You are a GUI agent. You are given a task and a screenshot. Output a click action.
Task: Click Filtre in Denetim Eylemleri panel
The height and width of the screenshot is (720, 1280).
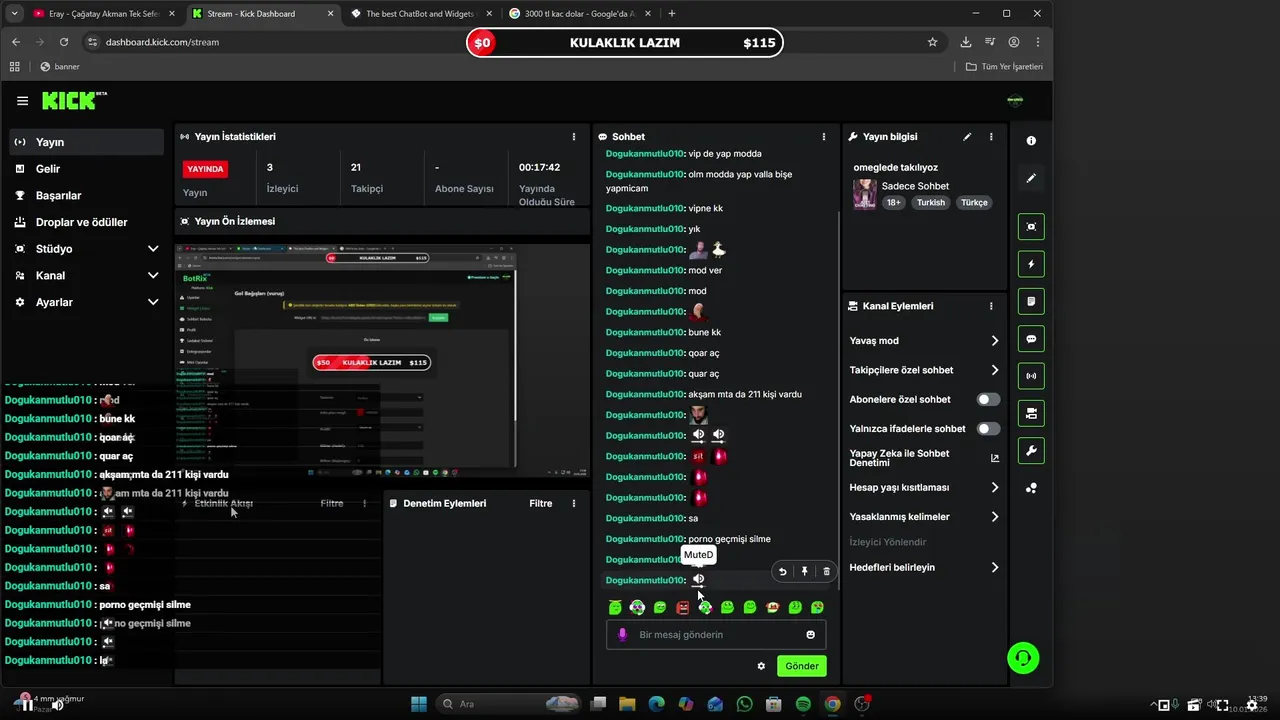[540, 503]
